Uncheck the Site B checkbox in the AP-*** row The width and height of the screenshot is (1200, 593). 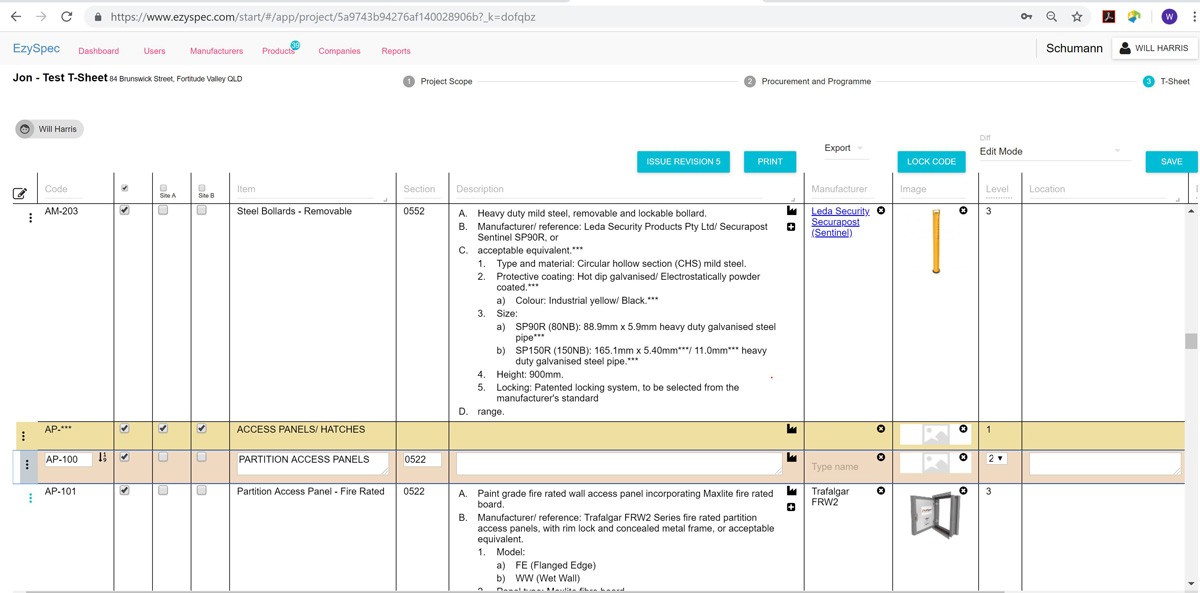(x=202, y=429)
